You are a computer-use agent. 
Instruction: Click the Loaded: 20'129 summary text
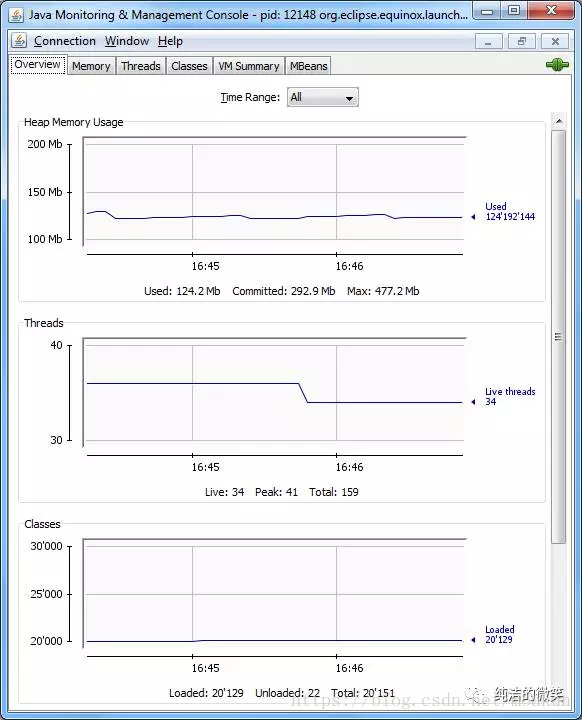(x=206, y=693)
